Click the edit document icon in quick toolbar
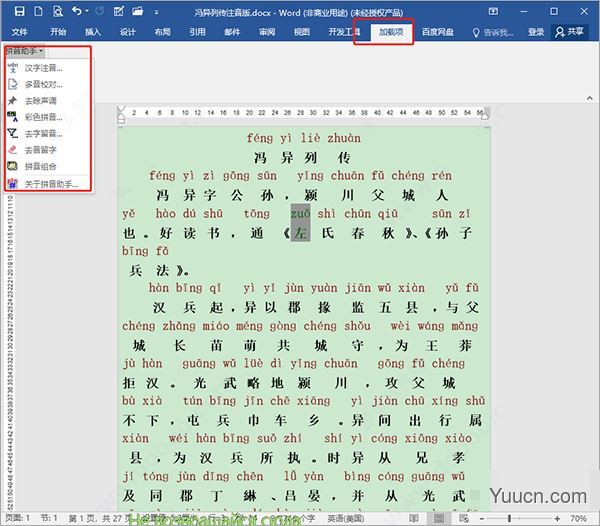 point(119,11)
